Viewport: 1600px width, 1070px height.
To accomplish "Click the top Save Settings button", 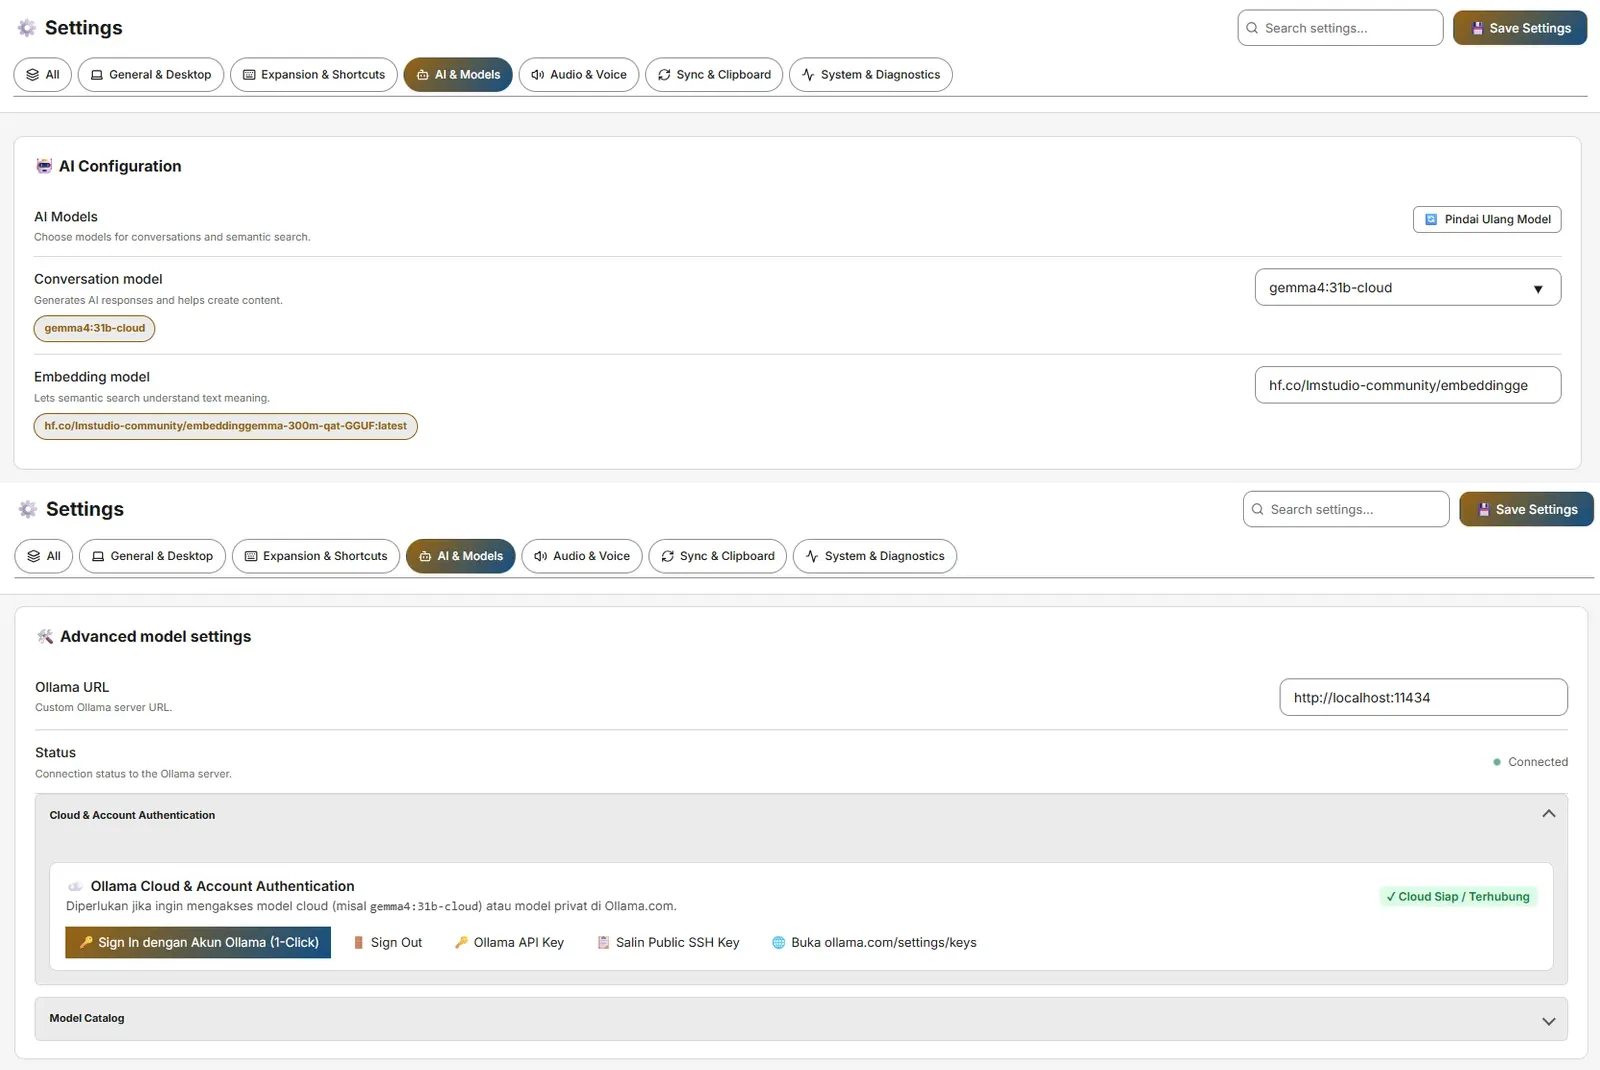I will (1519, 28).
